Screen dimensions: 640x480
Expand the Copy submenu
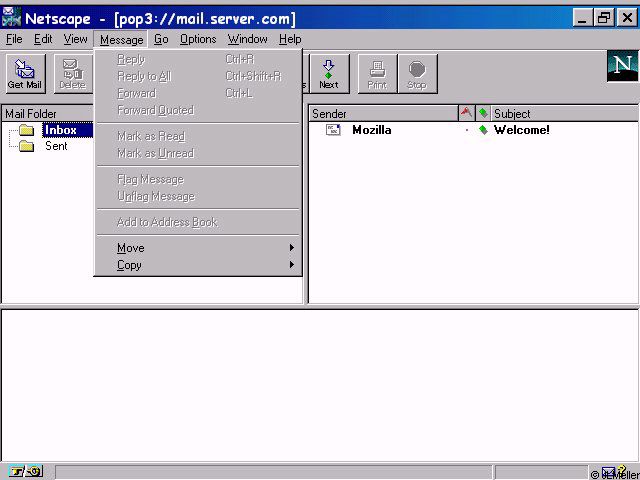(198, 265)
